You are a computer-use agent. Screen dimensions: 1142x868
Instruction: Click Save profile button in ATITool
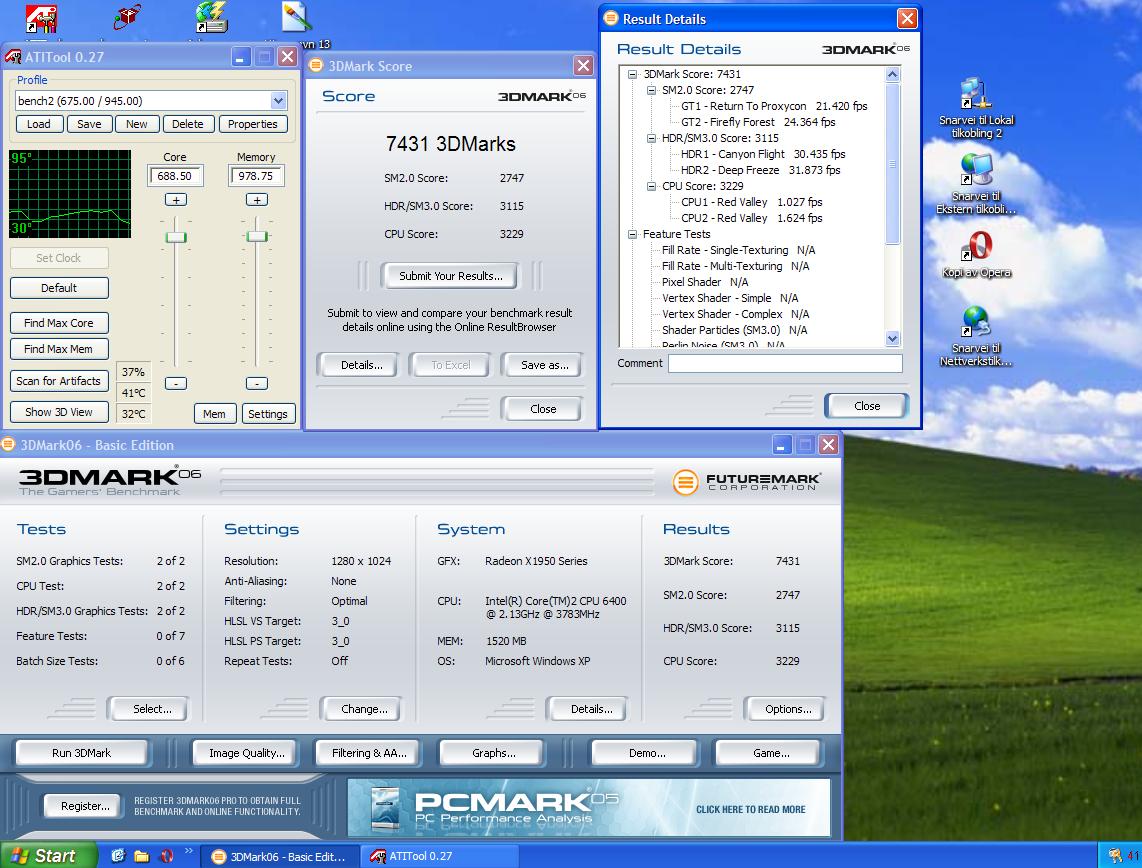pyautogui.click(x=90, y=124)
